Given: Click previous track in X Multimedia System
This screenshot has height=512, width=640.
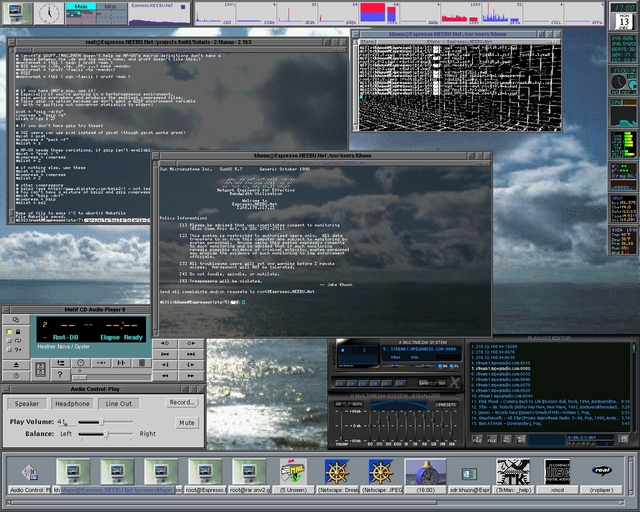Looking at the screenshot, I should click(x=341, y=383).
